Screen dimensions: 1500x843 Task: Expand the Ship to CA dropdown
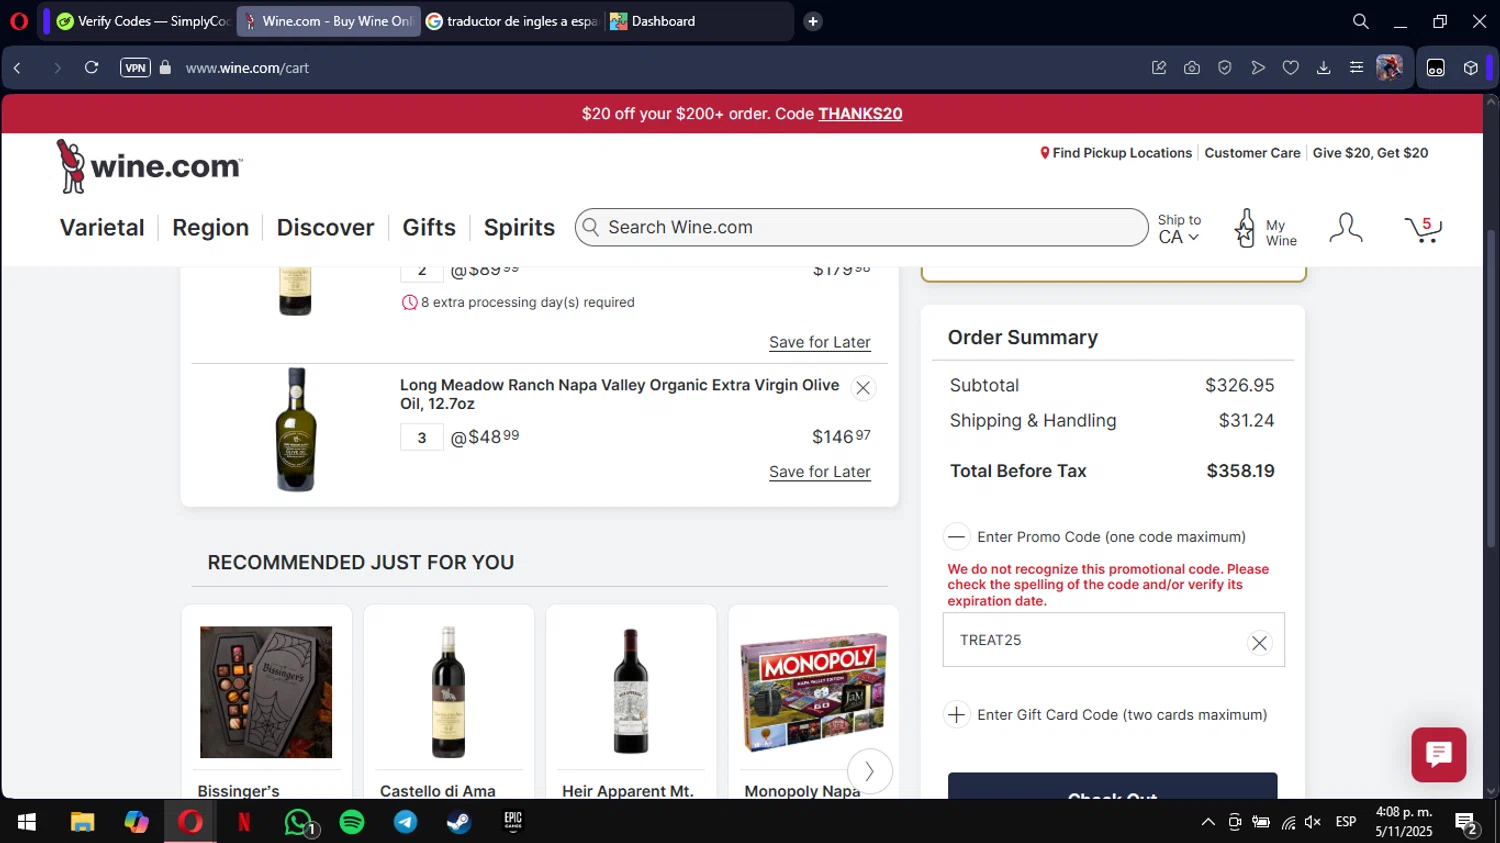pyautogui.click(x=1179, y=229)
